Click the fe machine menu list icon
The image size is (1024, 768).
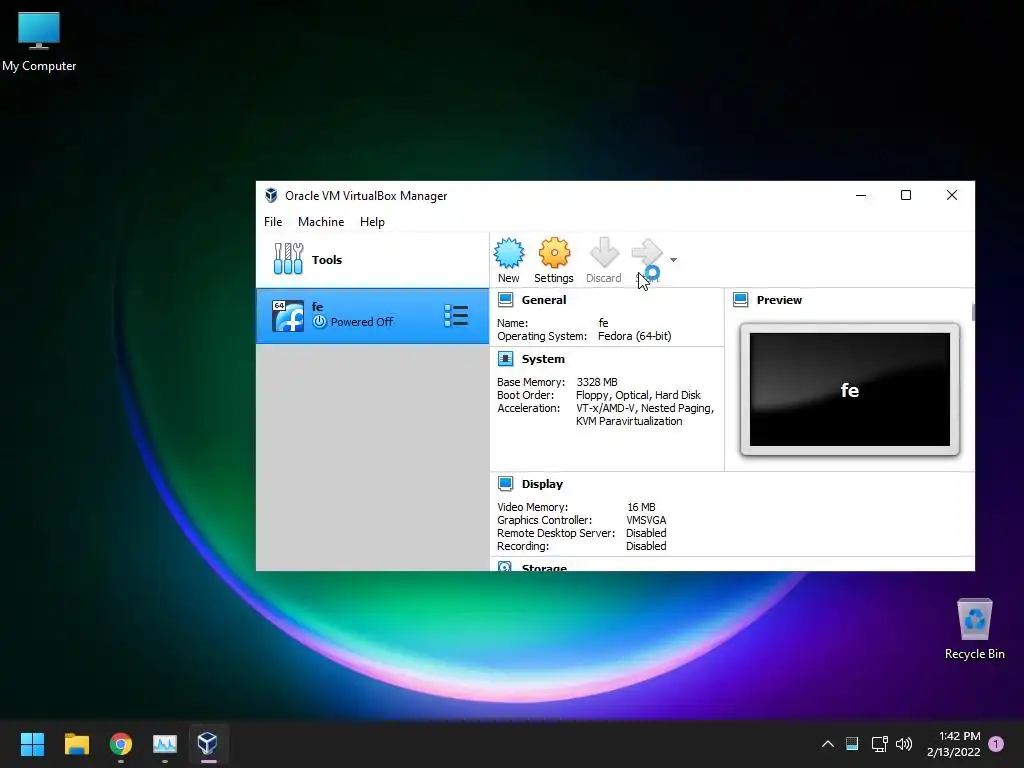tap(456, 315)
